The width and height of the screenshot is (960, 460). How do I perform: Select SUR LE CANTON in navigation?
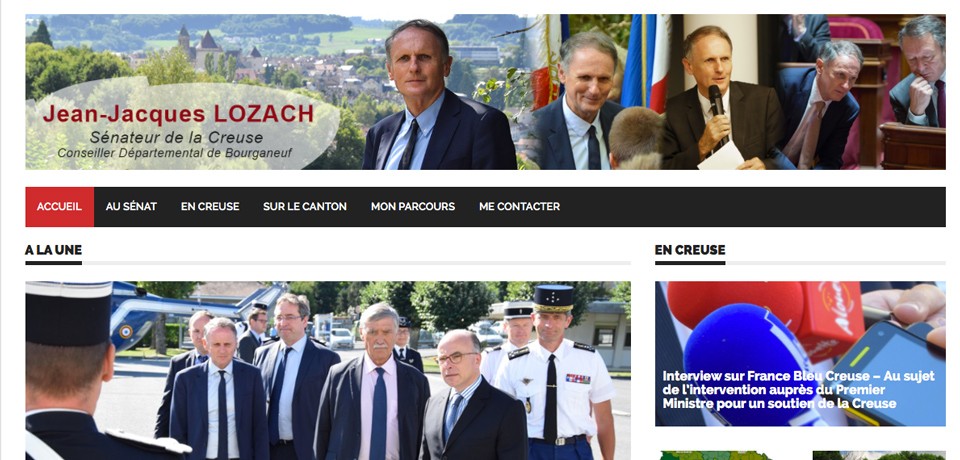pyautogui.click(x=305, y=206)
